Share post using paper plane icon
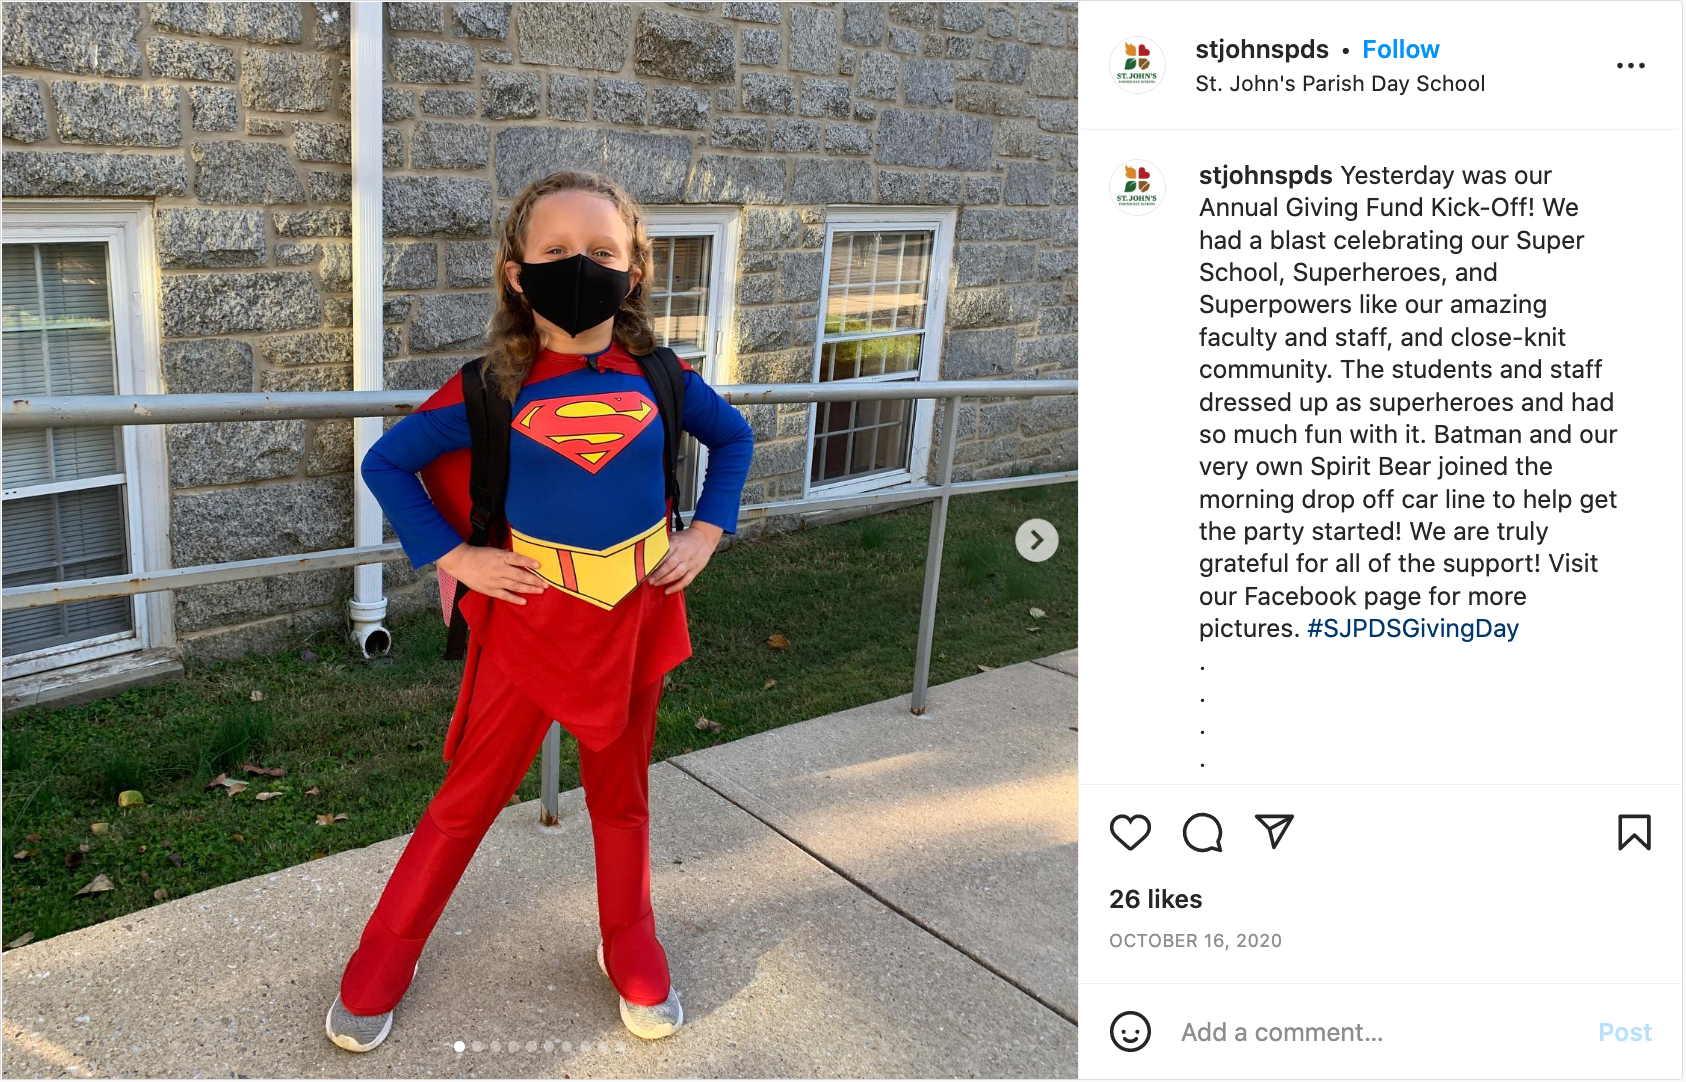Screen dimensions: 1686x1082 (x=1274, y=831)
